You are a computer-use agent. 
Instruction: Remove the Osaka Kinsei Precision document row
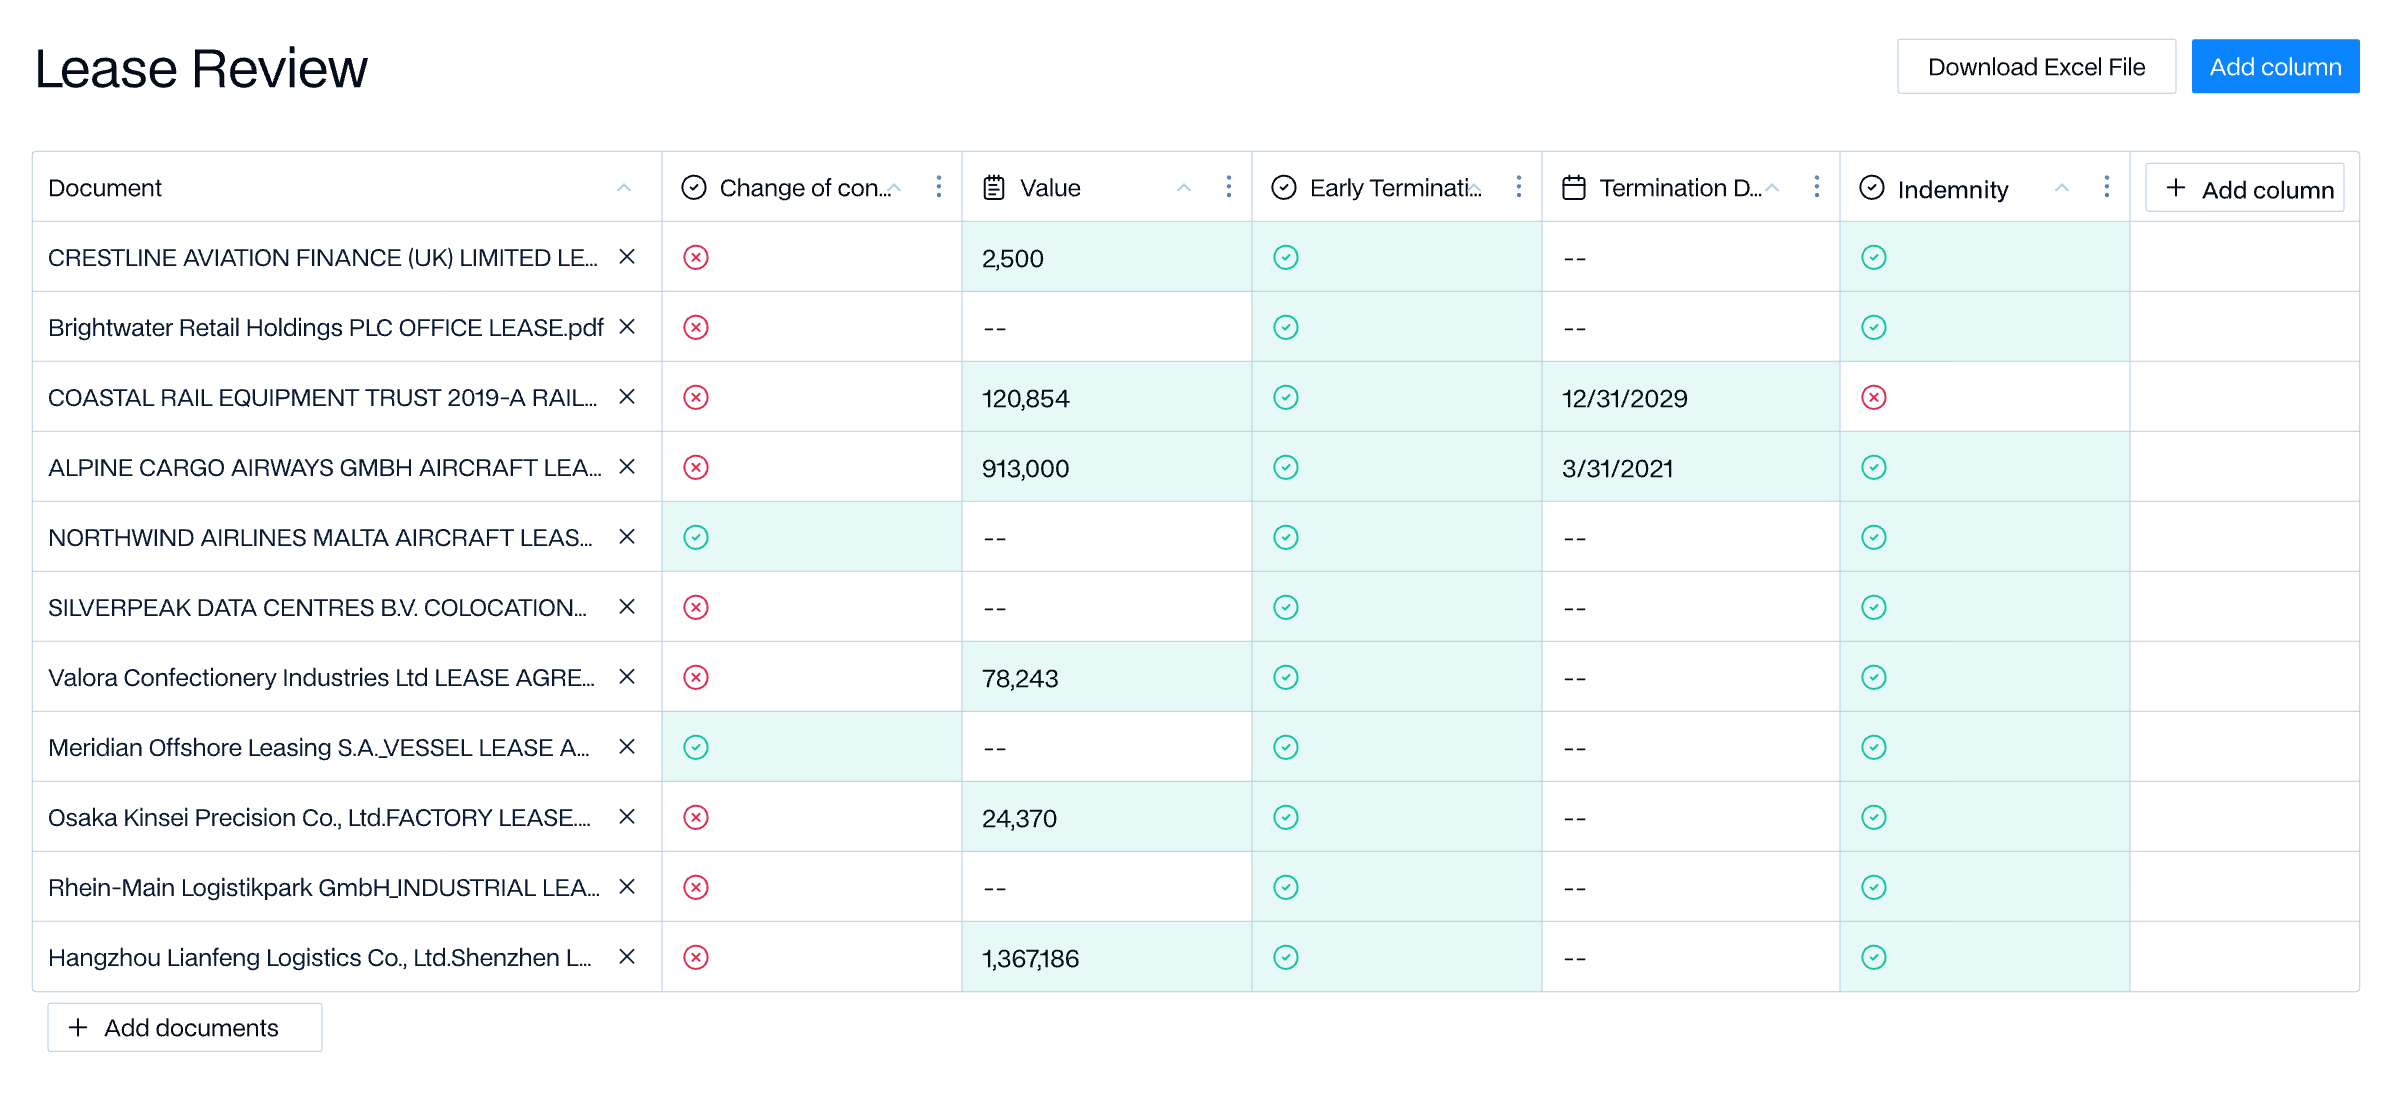627,817
